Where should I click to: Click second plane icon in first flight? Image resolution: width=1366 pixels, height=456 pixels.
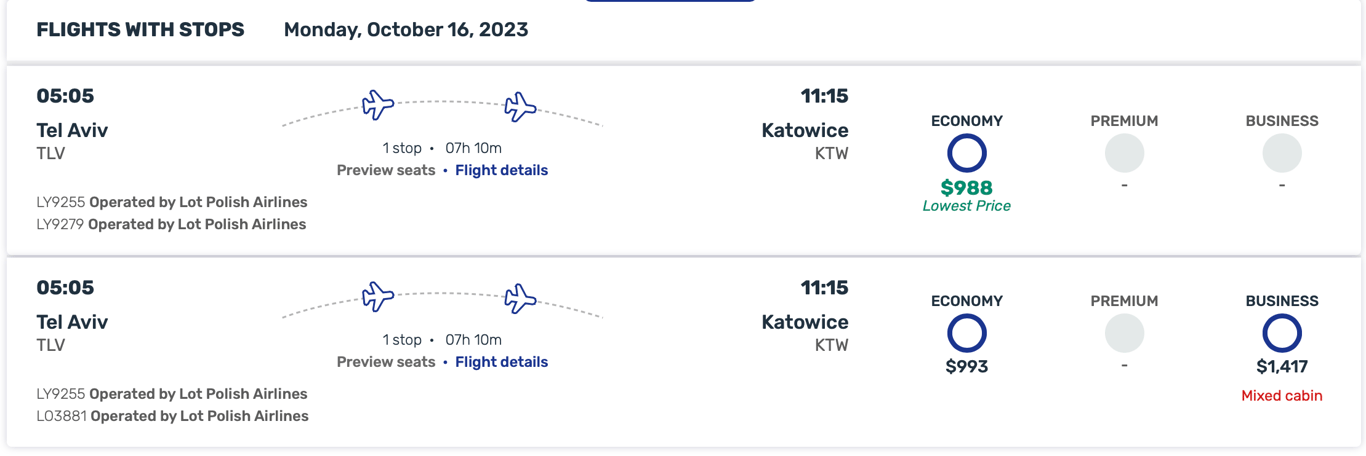[x=520, y=106]
